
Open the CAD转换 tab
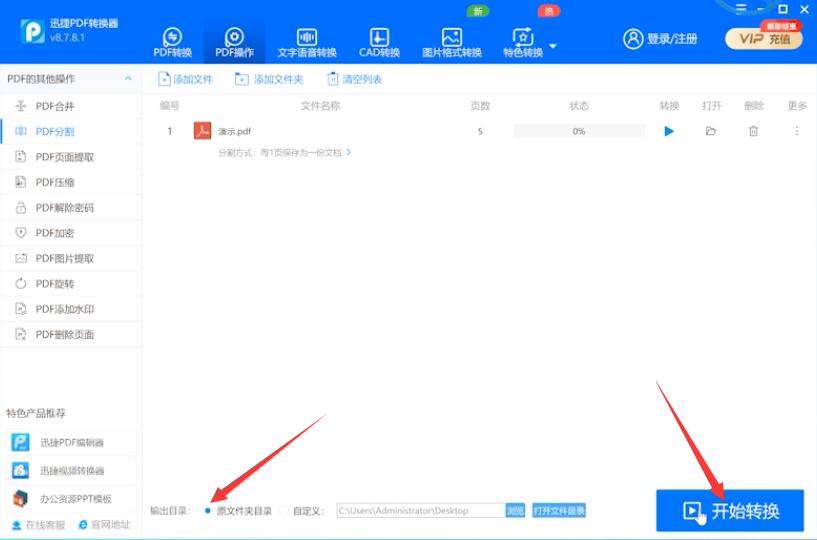[x=379, y=42]
